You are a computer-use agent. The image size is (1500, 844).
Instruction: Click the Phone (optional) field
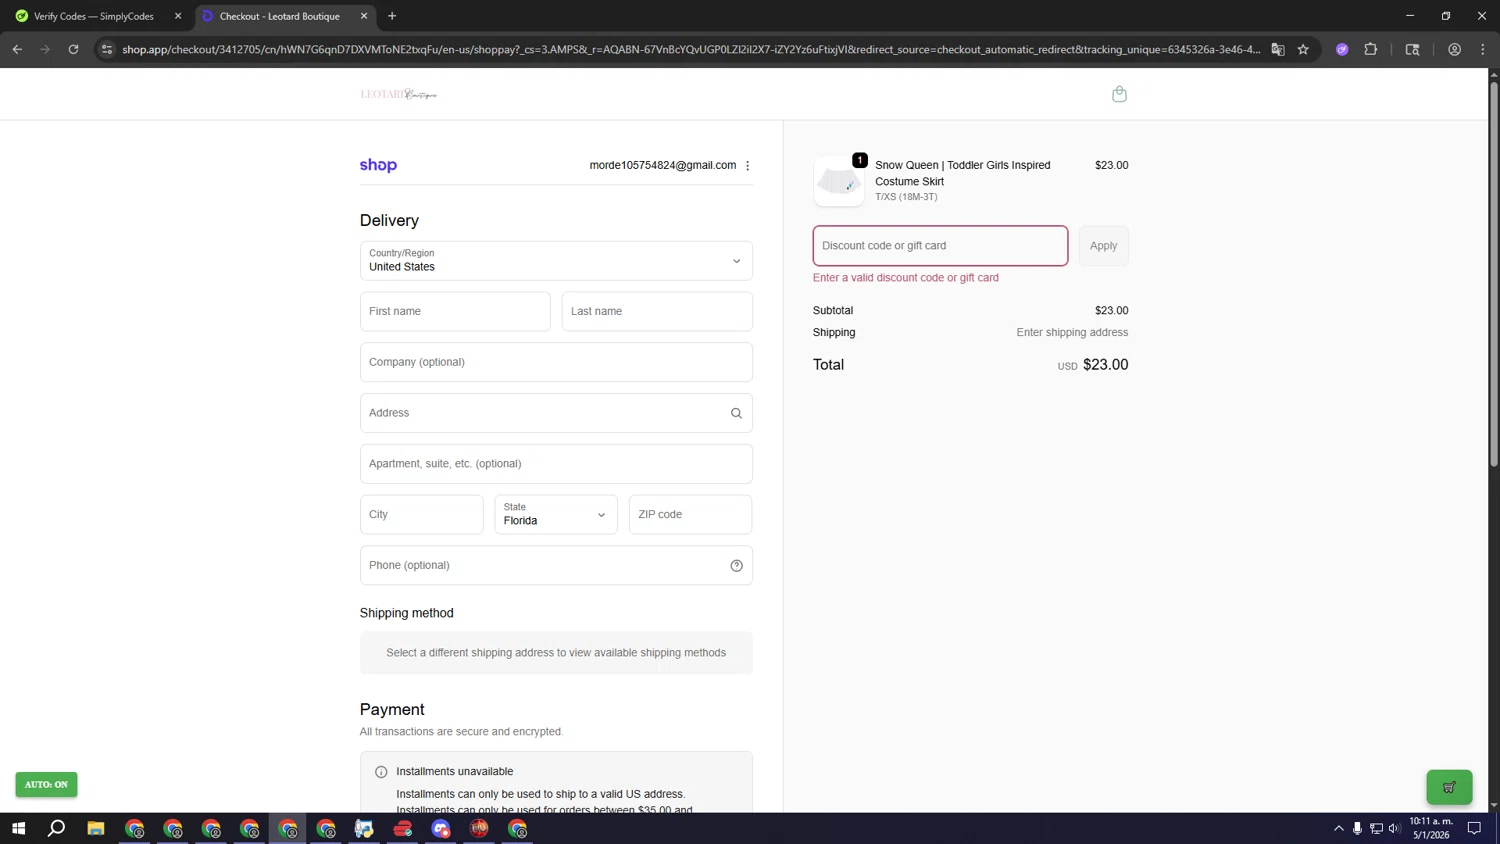[556, 566]
